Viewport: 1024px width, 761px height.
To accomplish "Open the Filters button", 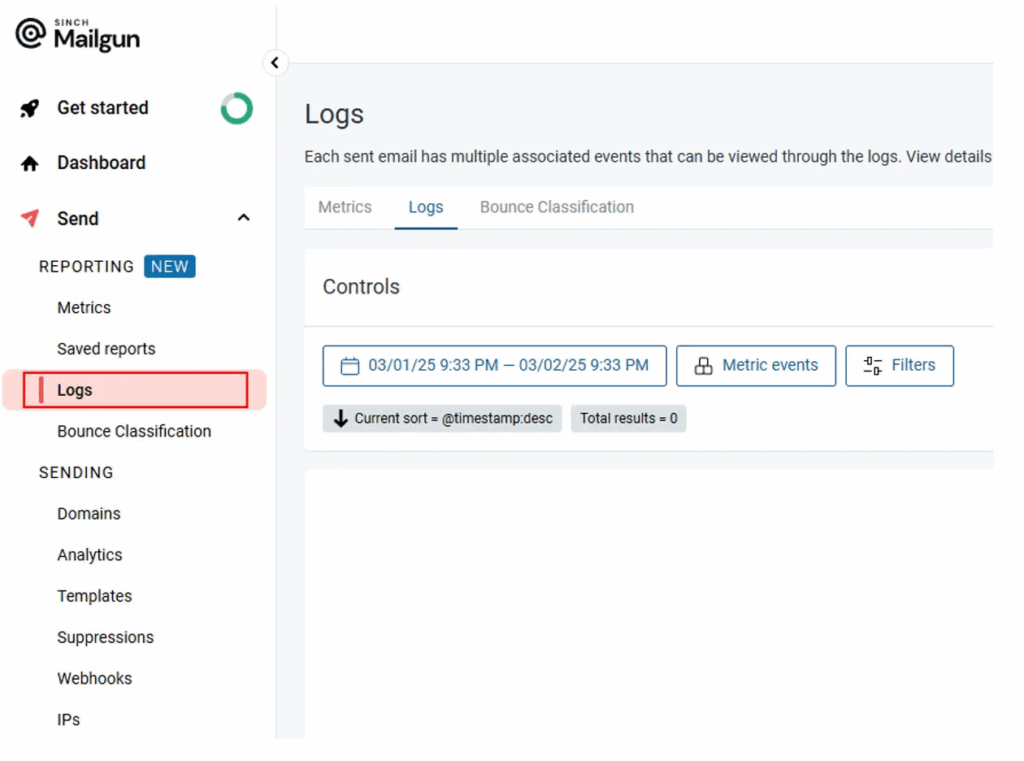I will click(899, 366).
